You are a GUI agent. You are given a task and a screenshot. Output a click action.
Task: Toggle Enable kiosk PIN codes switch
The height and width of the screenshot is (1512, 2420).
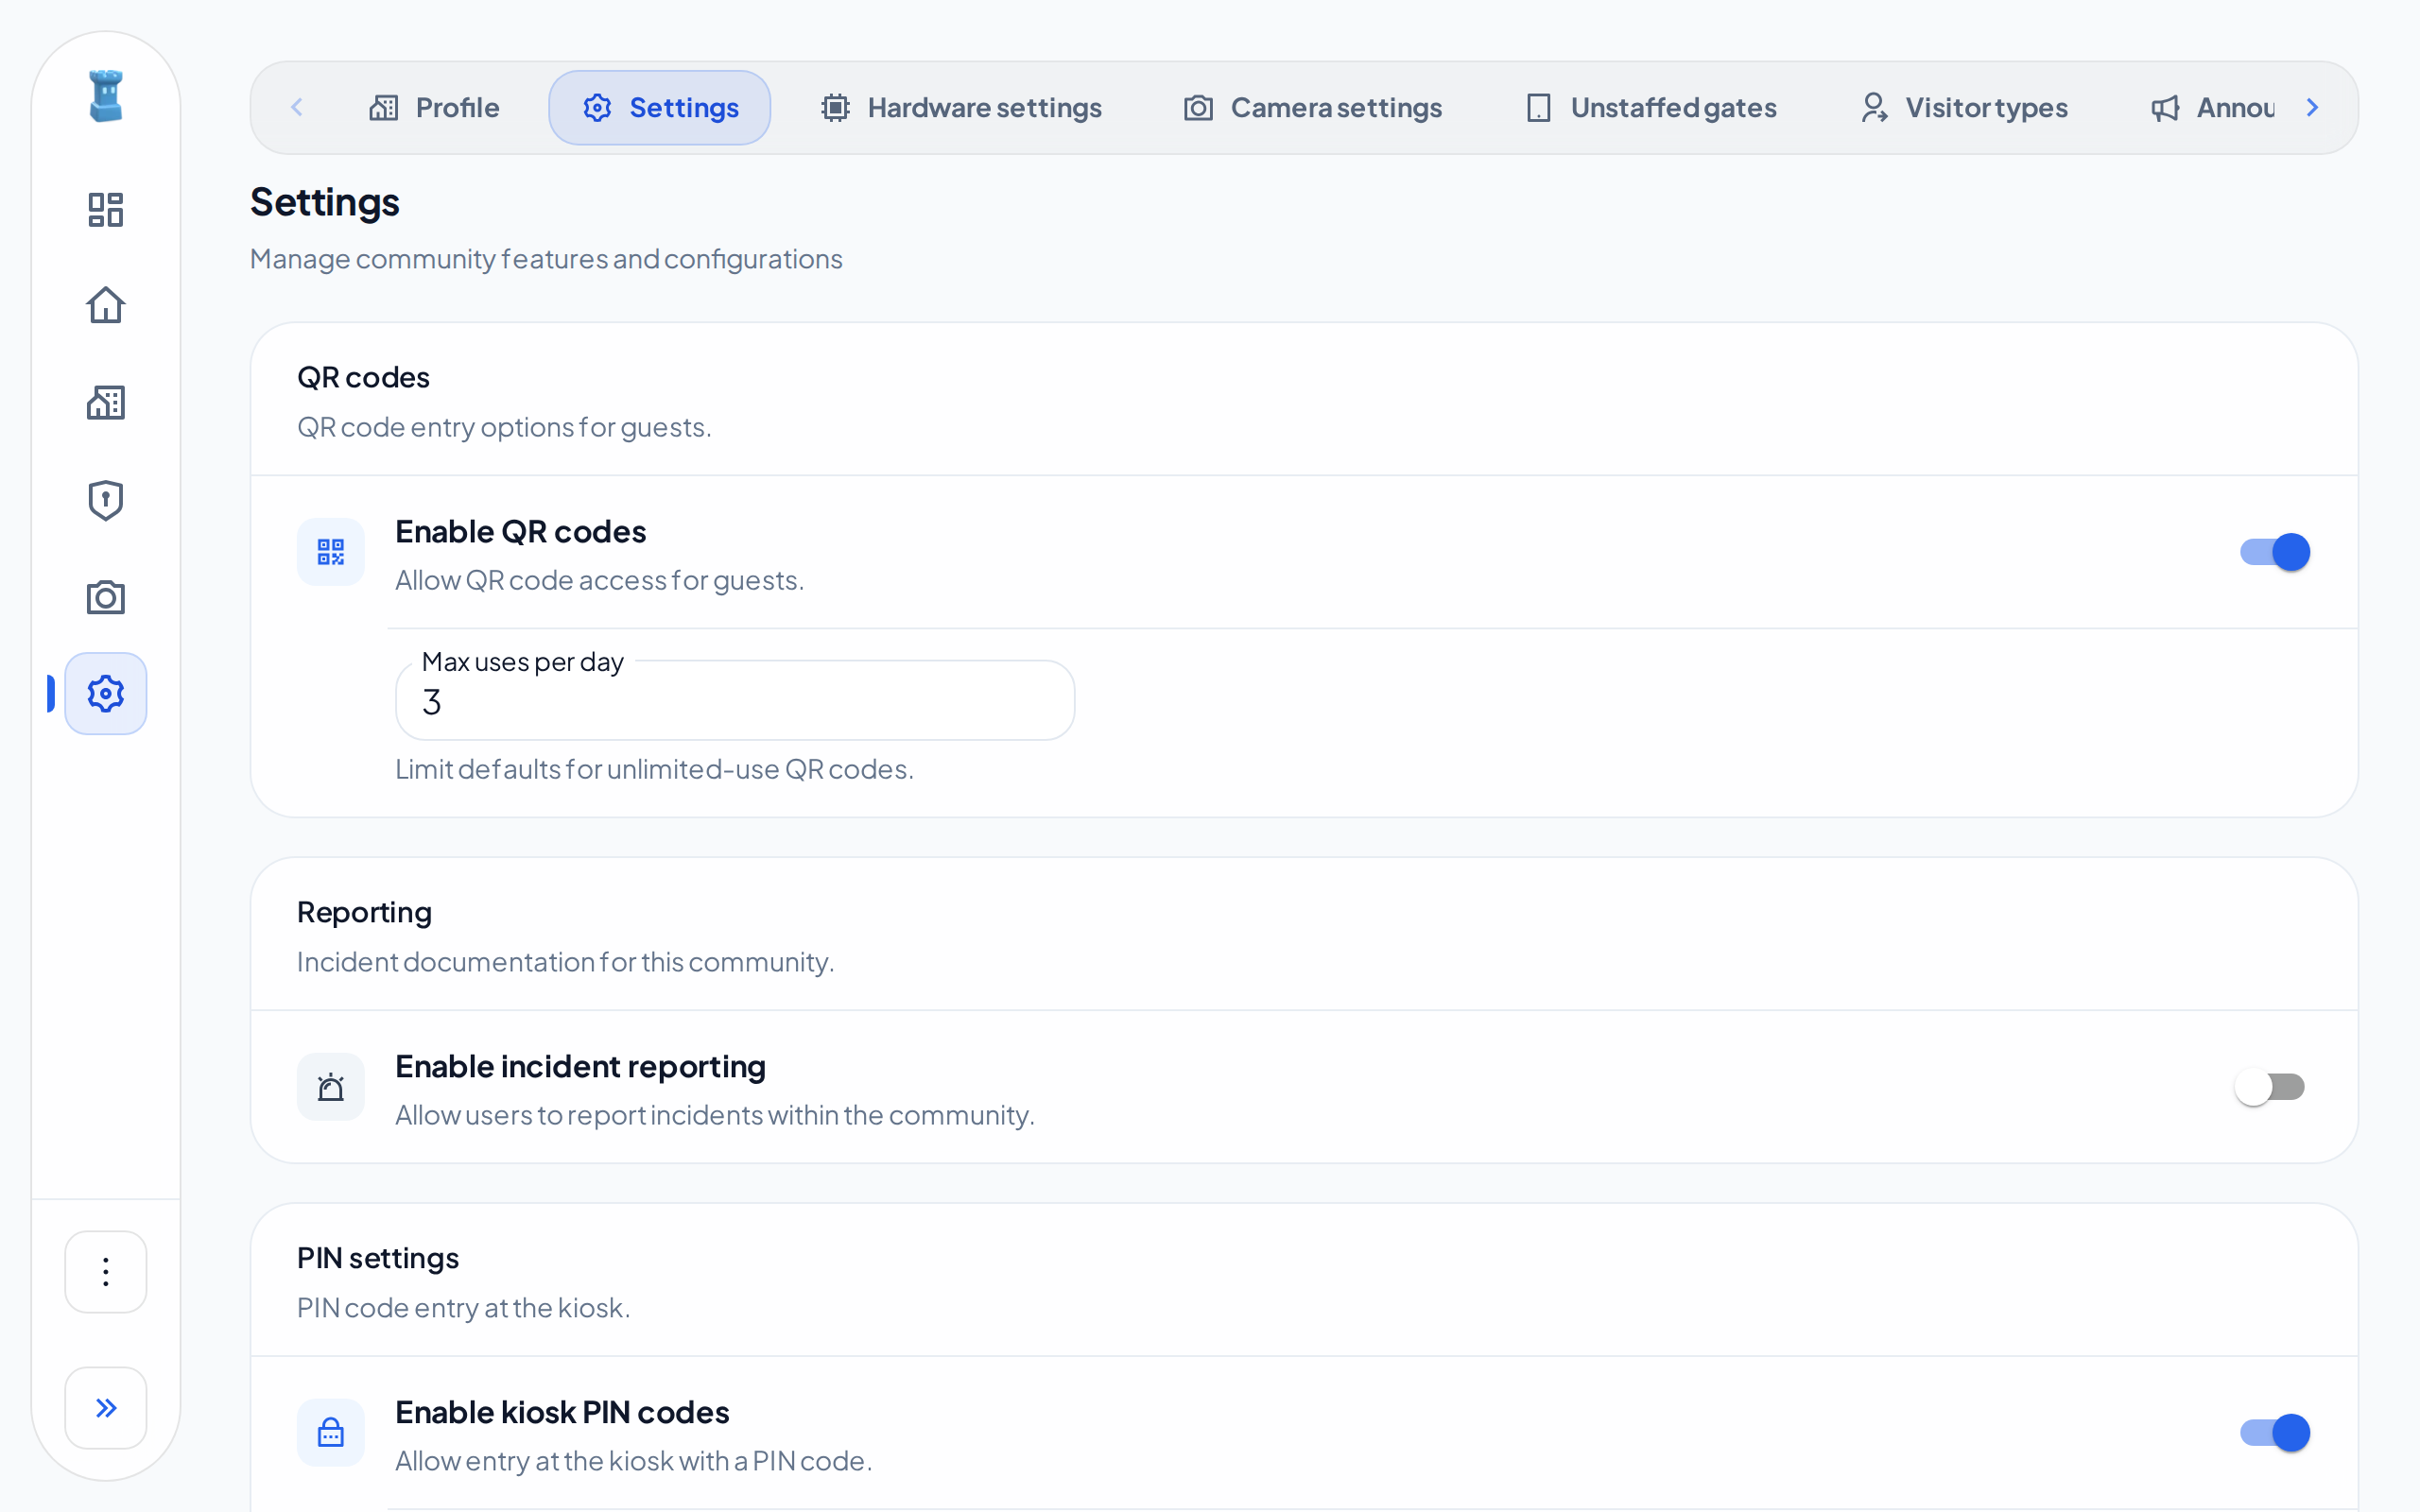coord(2274,1432)
